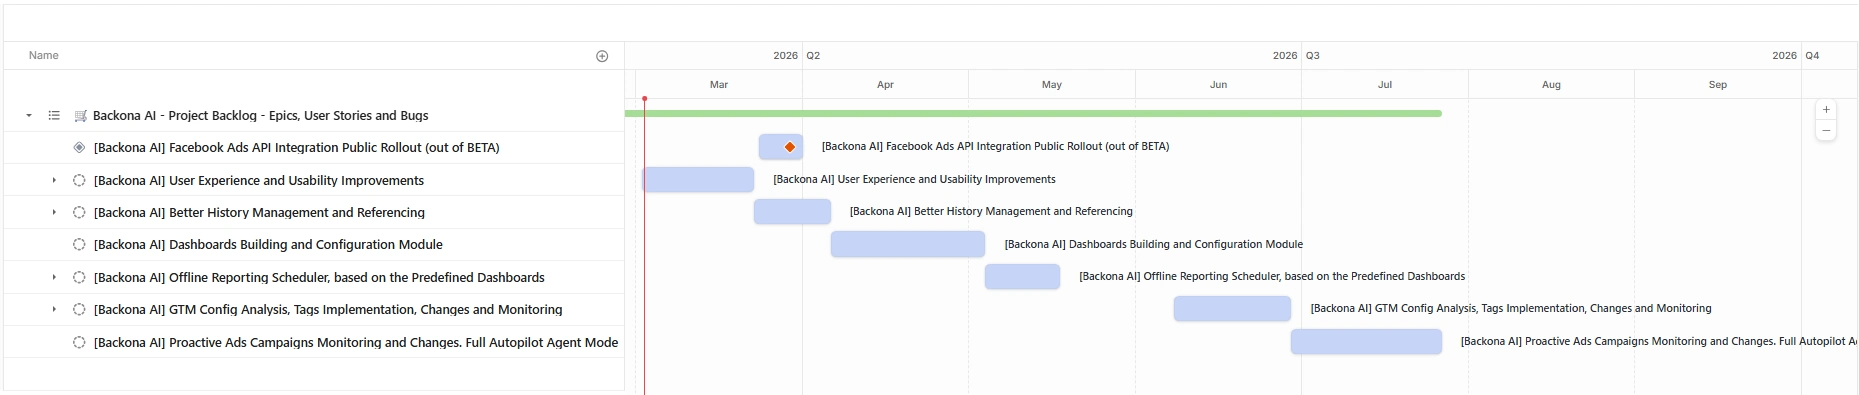Click the Jun month header
This screenshot has height=395, width=1859.
pyautogui.click(x=1218, y=85)
